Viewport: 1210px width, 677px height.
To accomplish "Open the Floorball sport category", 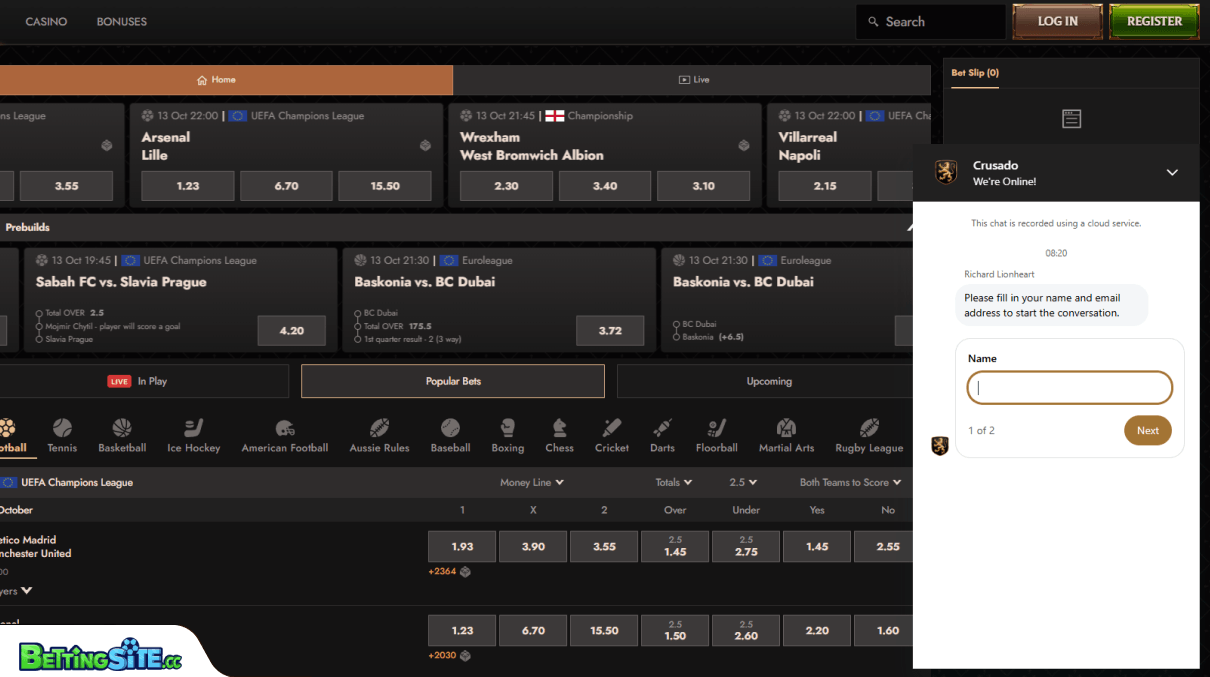I will (x=716, y=436).
